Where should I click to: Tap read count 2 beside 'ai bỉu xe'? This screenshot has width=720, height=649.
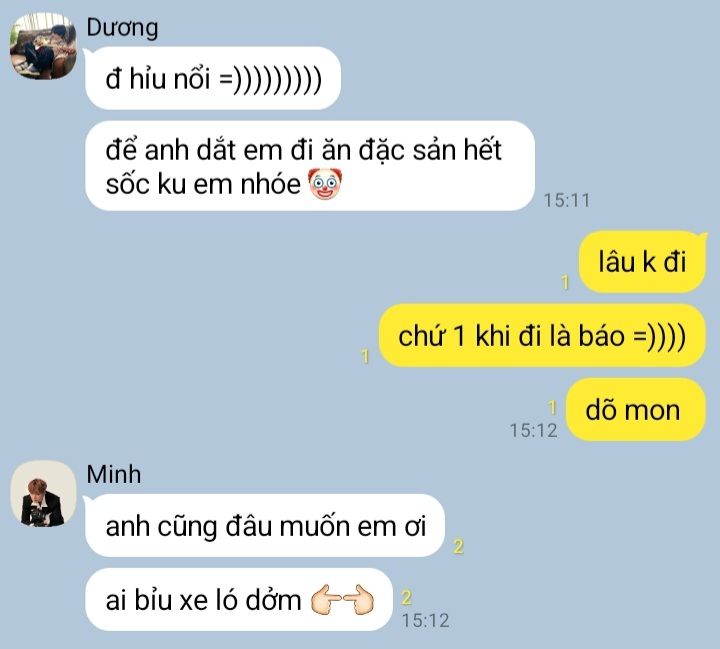(x=406, y=597)
